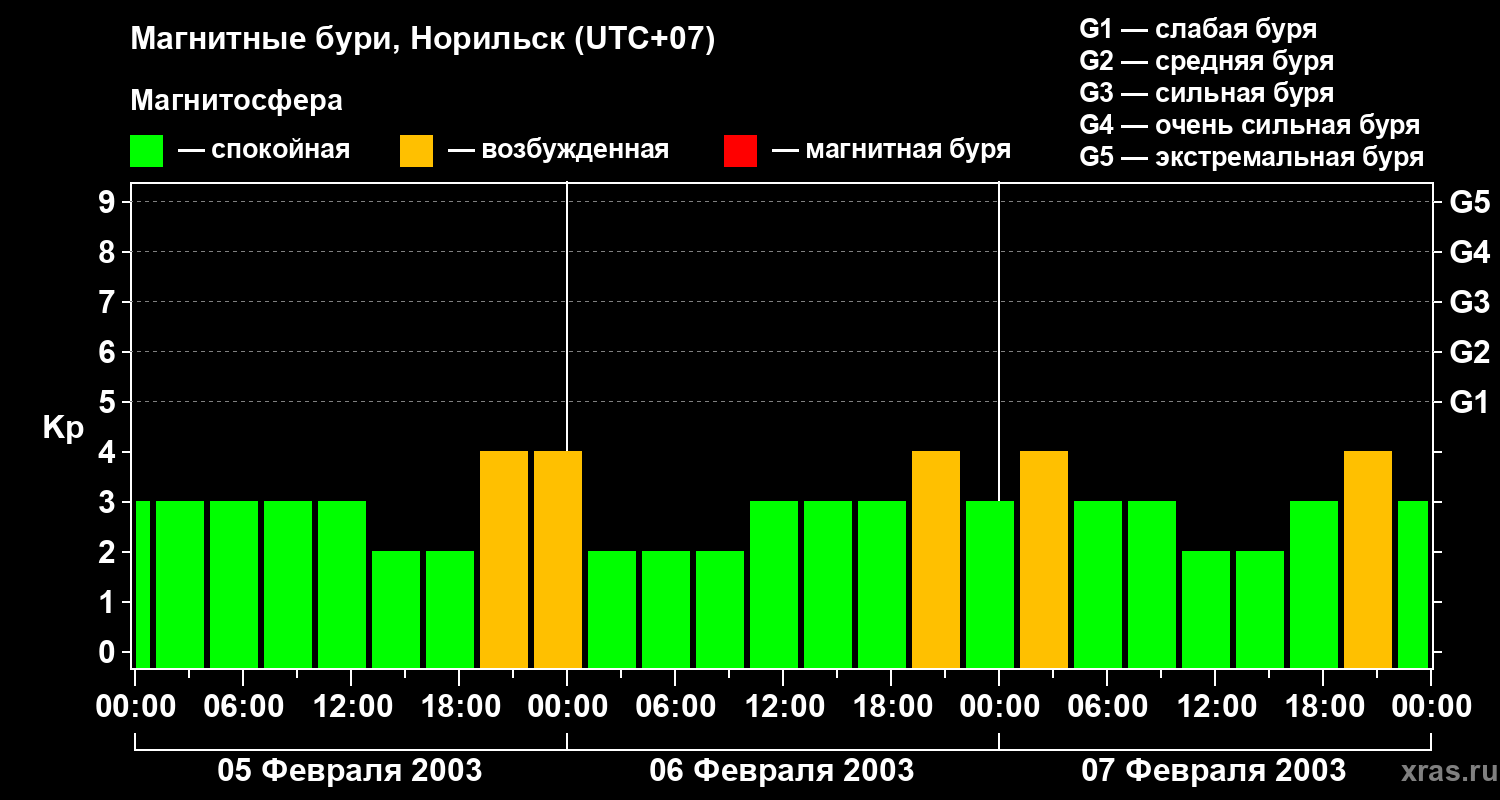Click 'G3 — сильная буря' legend line
The height and width of the screenshot is (800, 1500).
click(x=1206, y=93)
